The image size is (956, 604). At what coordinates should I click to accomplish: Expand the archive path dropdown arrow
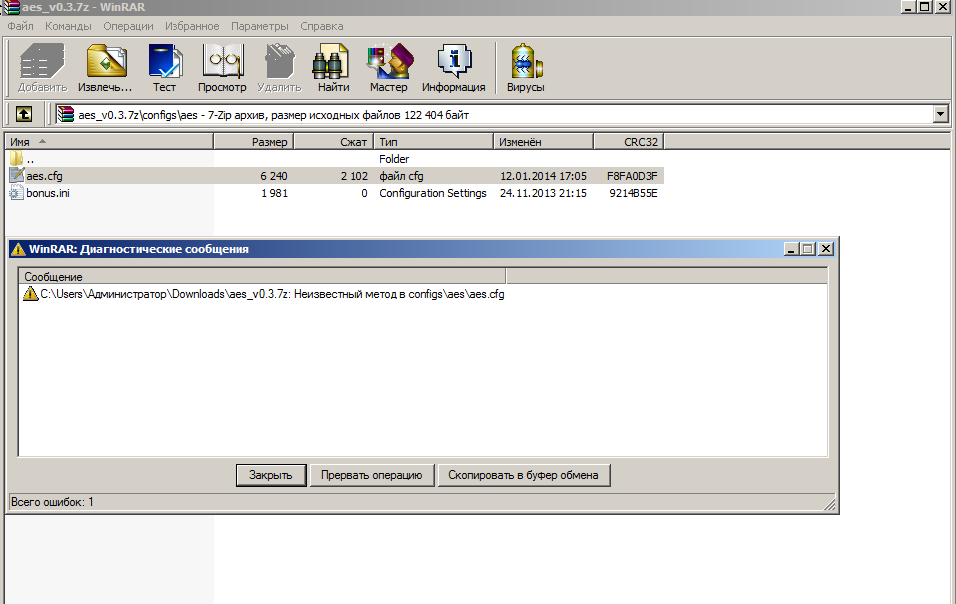coord(940,114)
